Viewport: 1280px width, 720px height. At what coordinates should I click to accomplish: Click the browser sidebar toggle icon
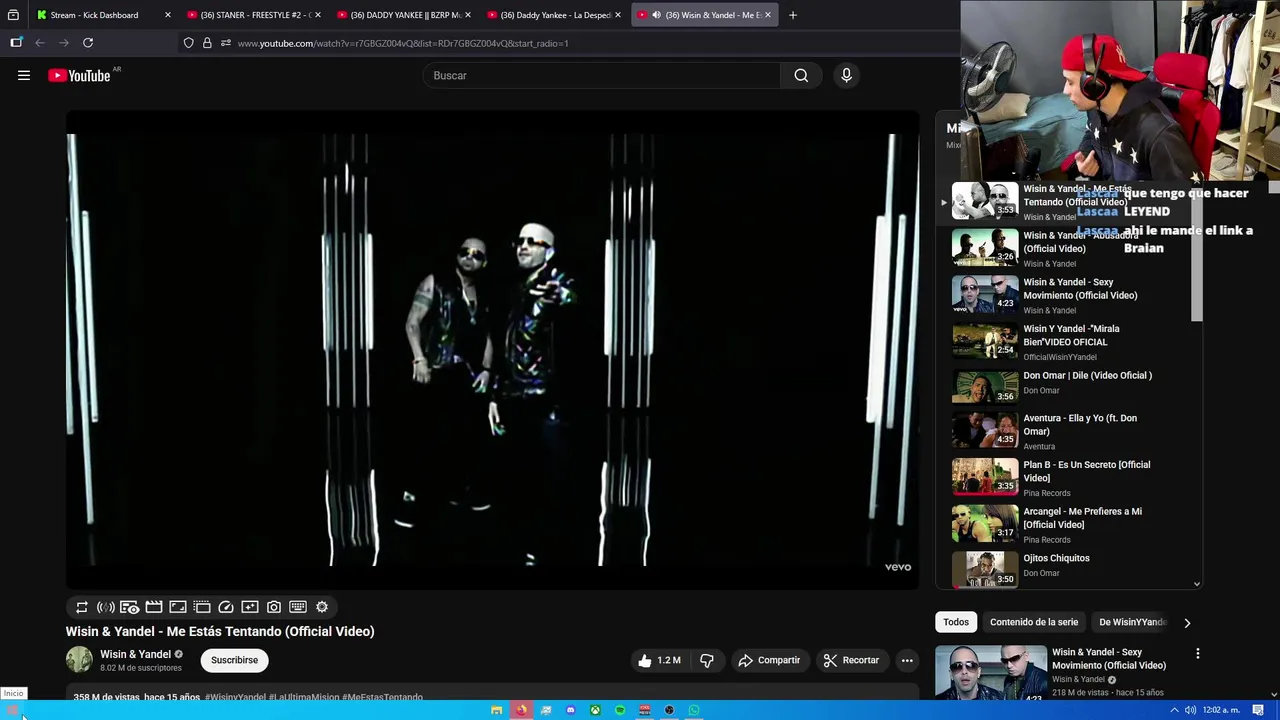tap(16, 43)
